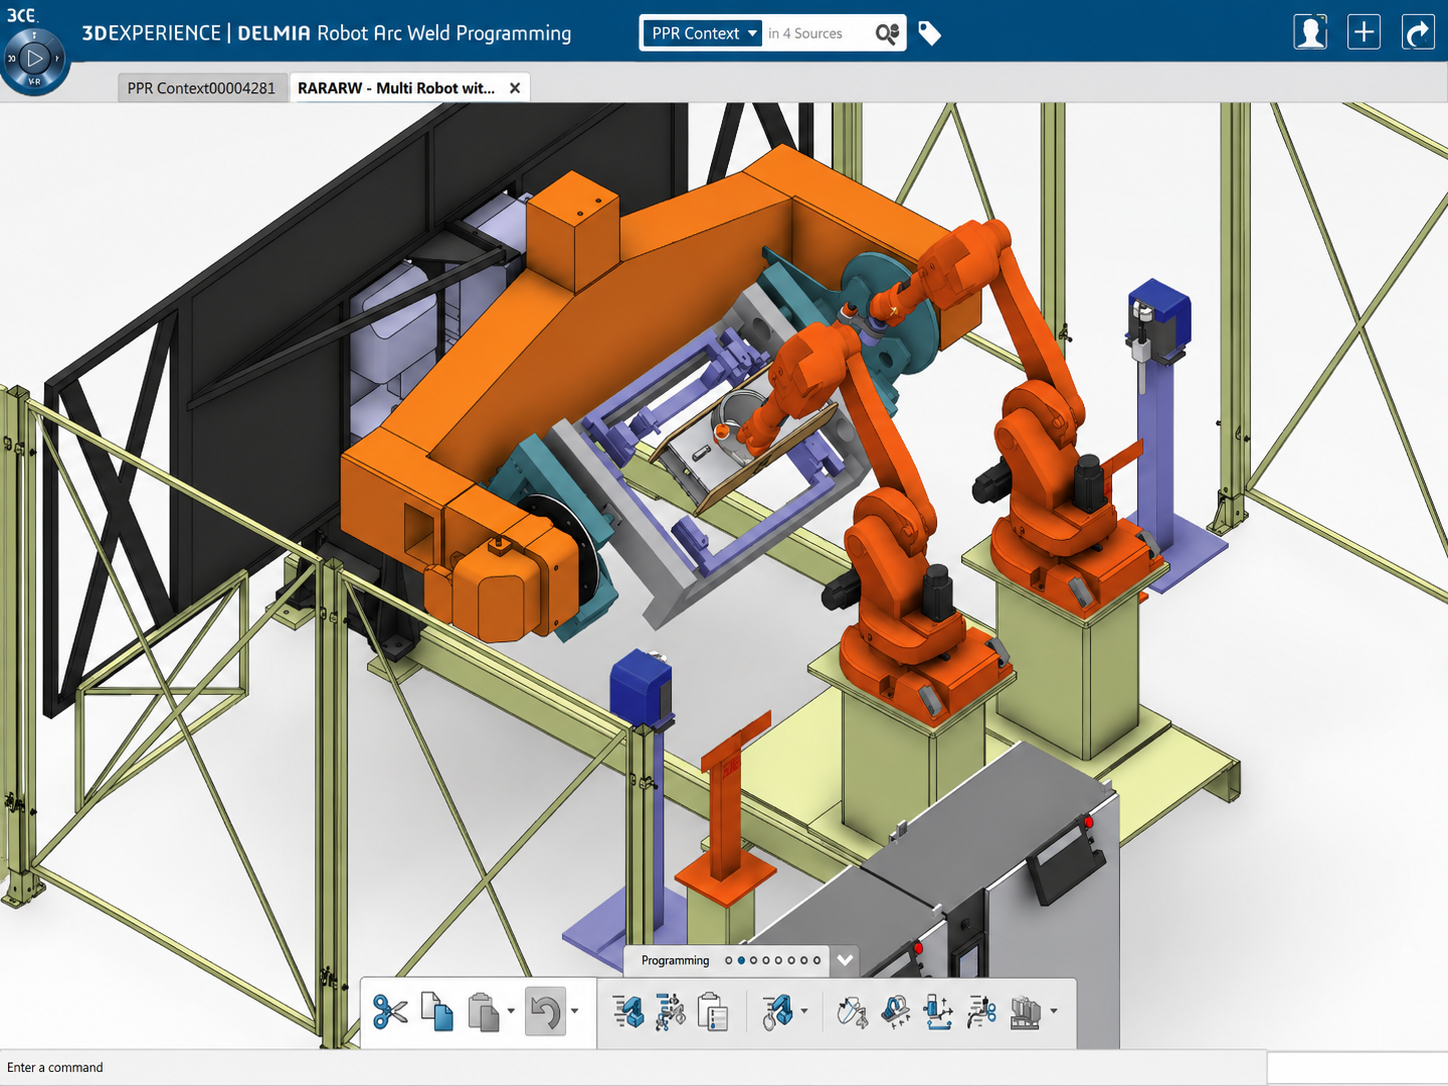This screenshot has width=1448, height=1086.
Task: Select the second action bar section dot
Action: [x=741, y=960]
